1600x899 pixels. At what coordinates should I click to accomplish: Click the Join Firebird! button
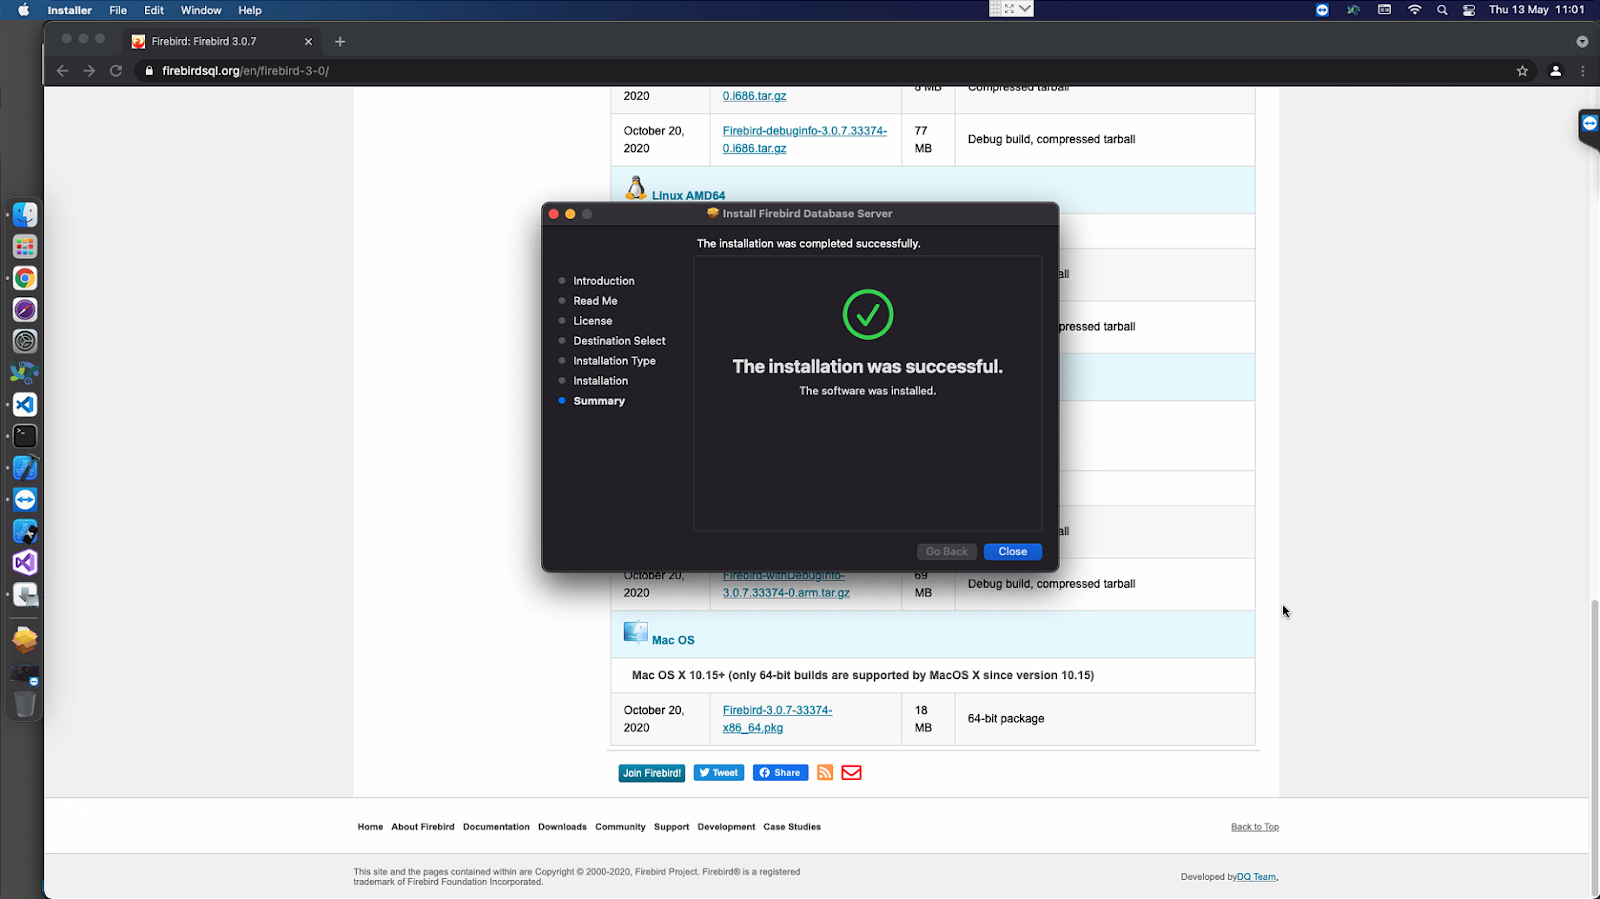pos(652,773)
